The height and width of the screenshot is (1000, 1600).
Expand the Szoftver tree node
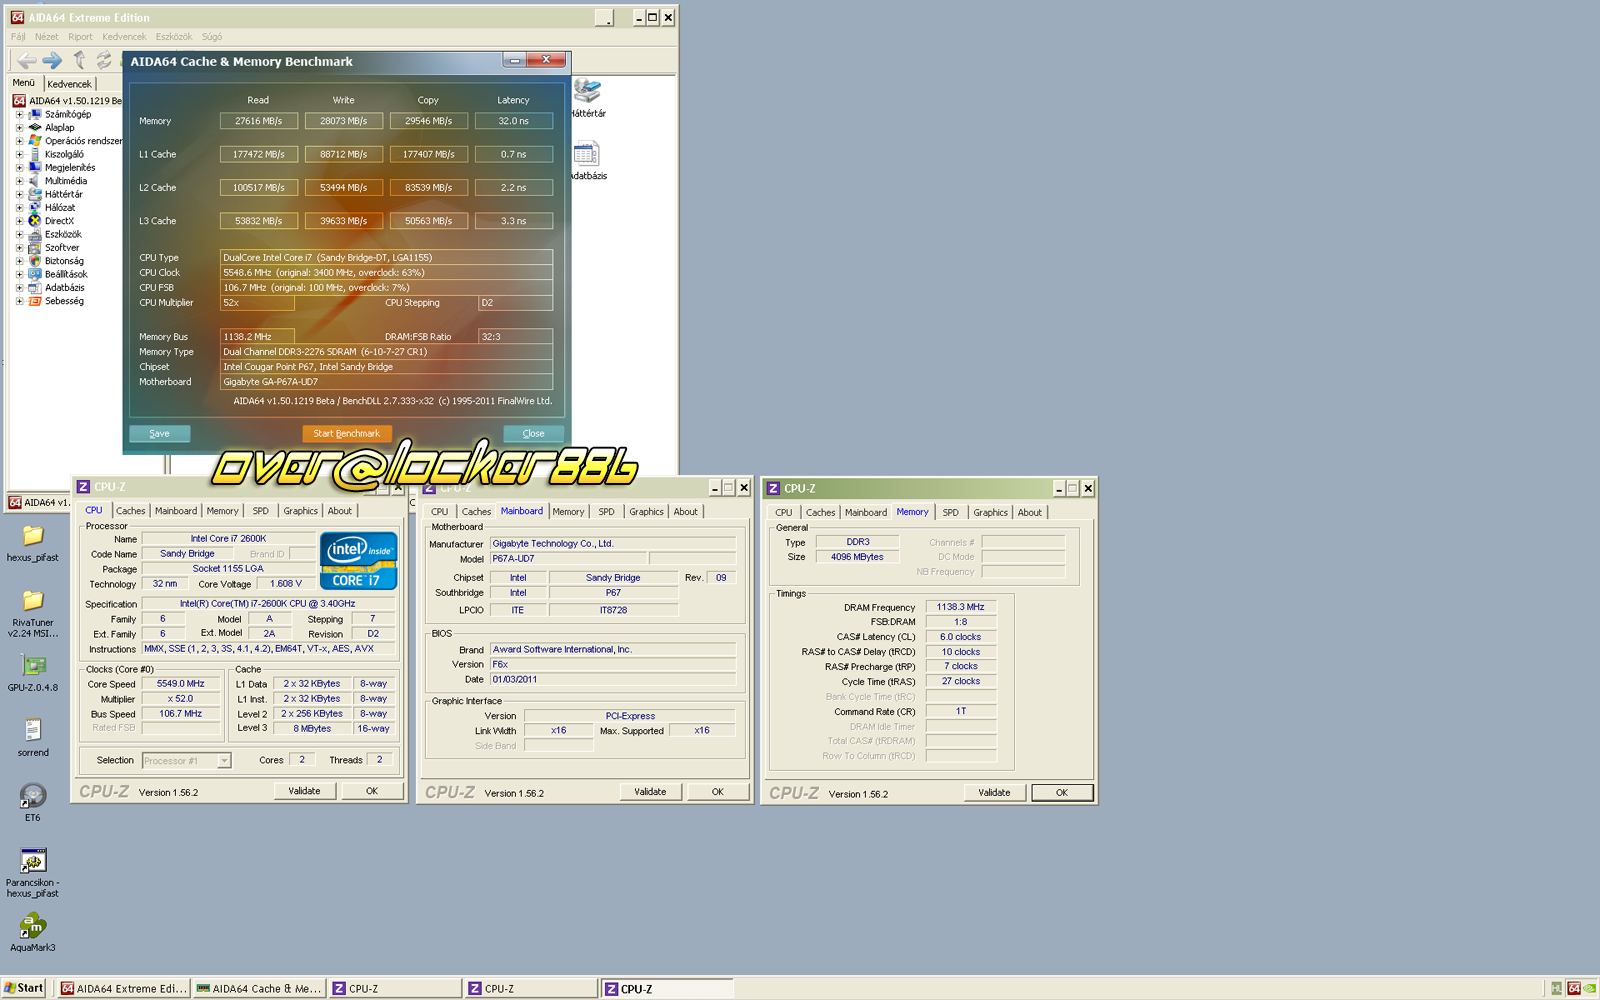tap(19, 248)
